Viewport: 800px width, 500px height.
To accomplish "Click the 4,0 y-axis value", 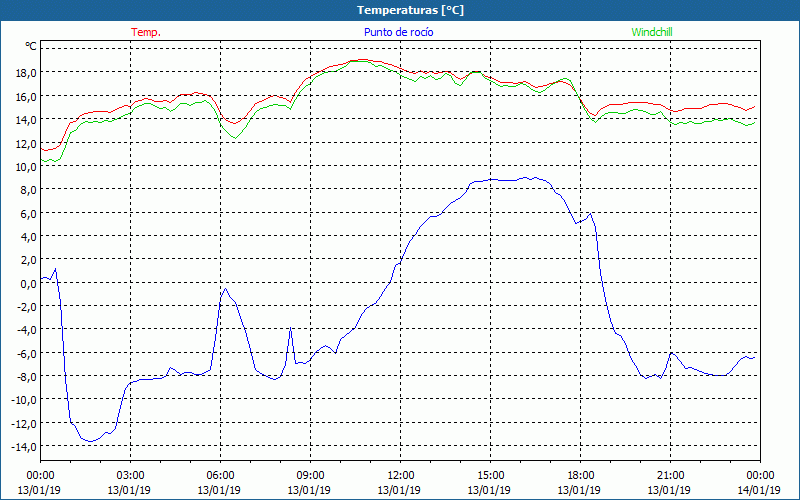I will click(x=29, y=237).
